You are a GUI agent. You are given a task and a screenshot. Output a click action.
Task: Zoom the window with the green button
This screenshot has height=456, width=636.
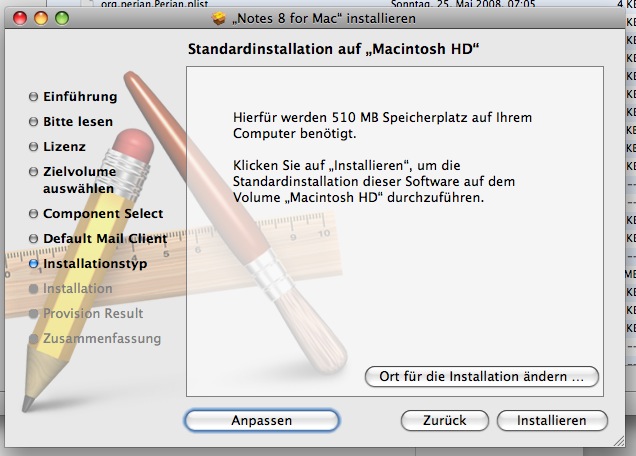(x=62, y=18)
